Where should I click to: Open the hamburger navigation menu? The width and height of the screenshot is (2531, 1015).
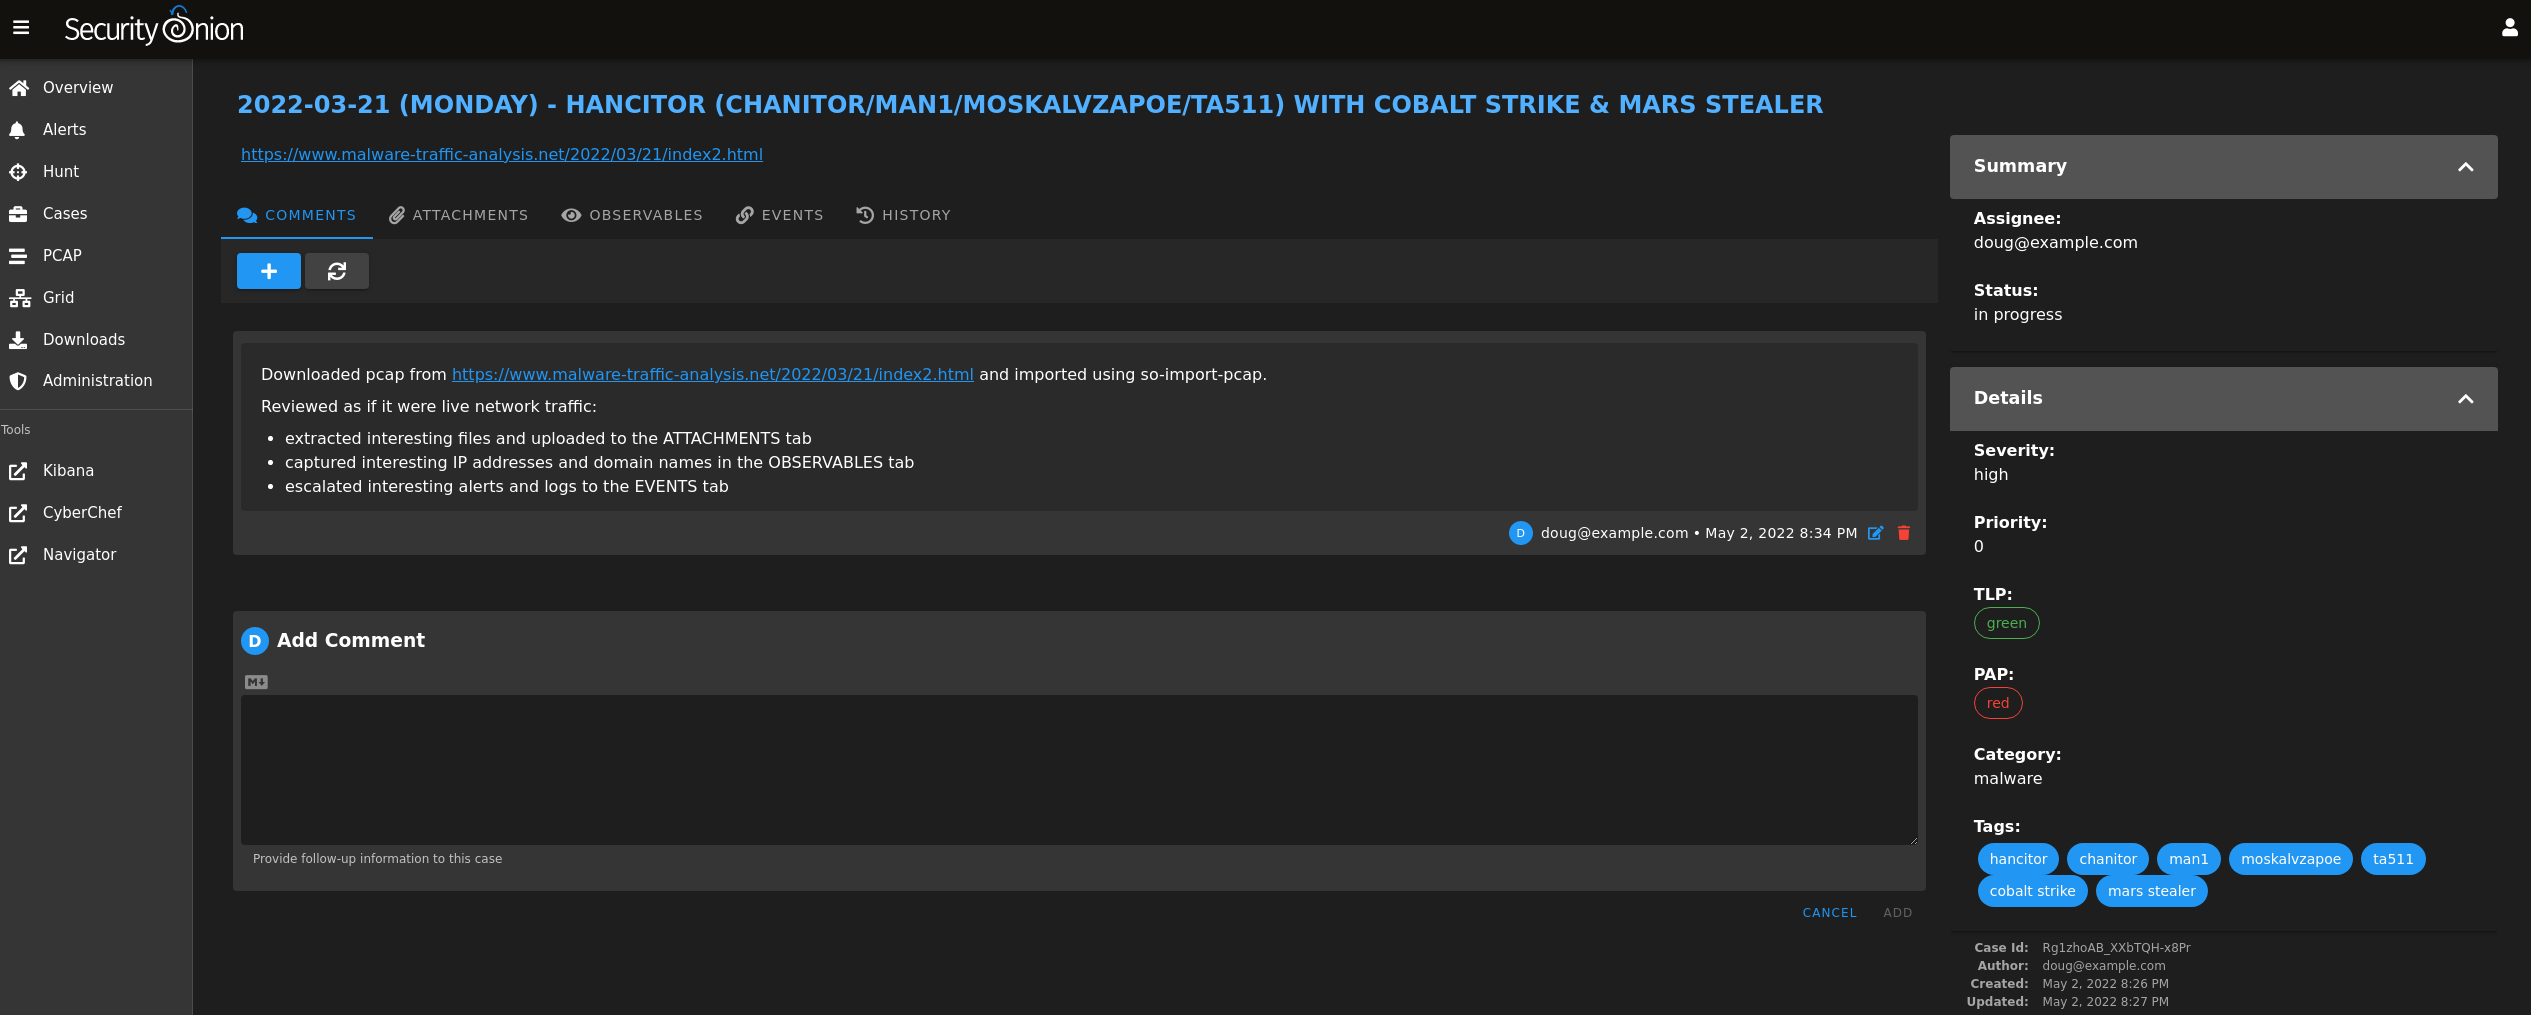point(21,28)
